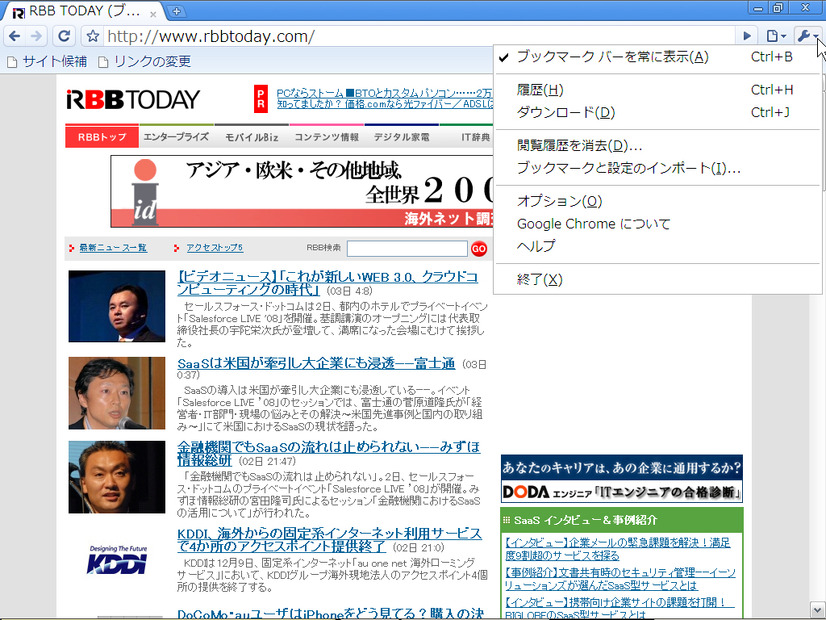Click the DODA ITエンジニア advertisement banner
The width and height of the screenshot is (826, 620).
(x=622, y=478)
